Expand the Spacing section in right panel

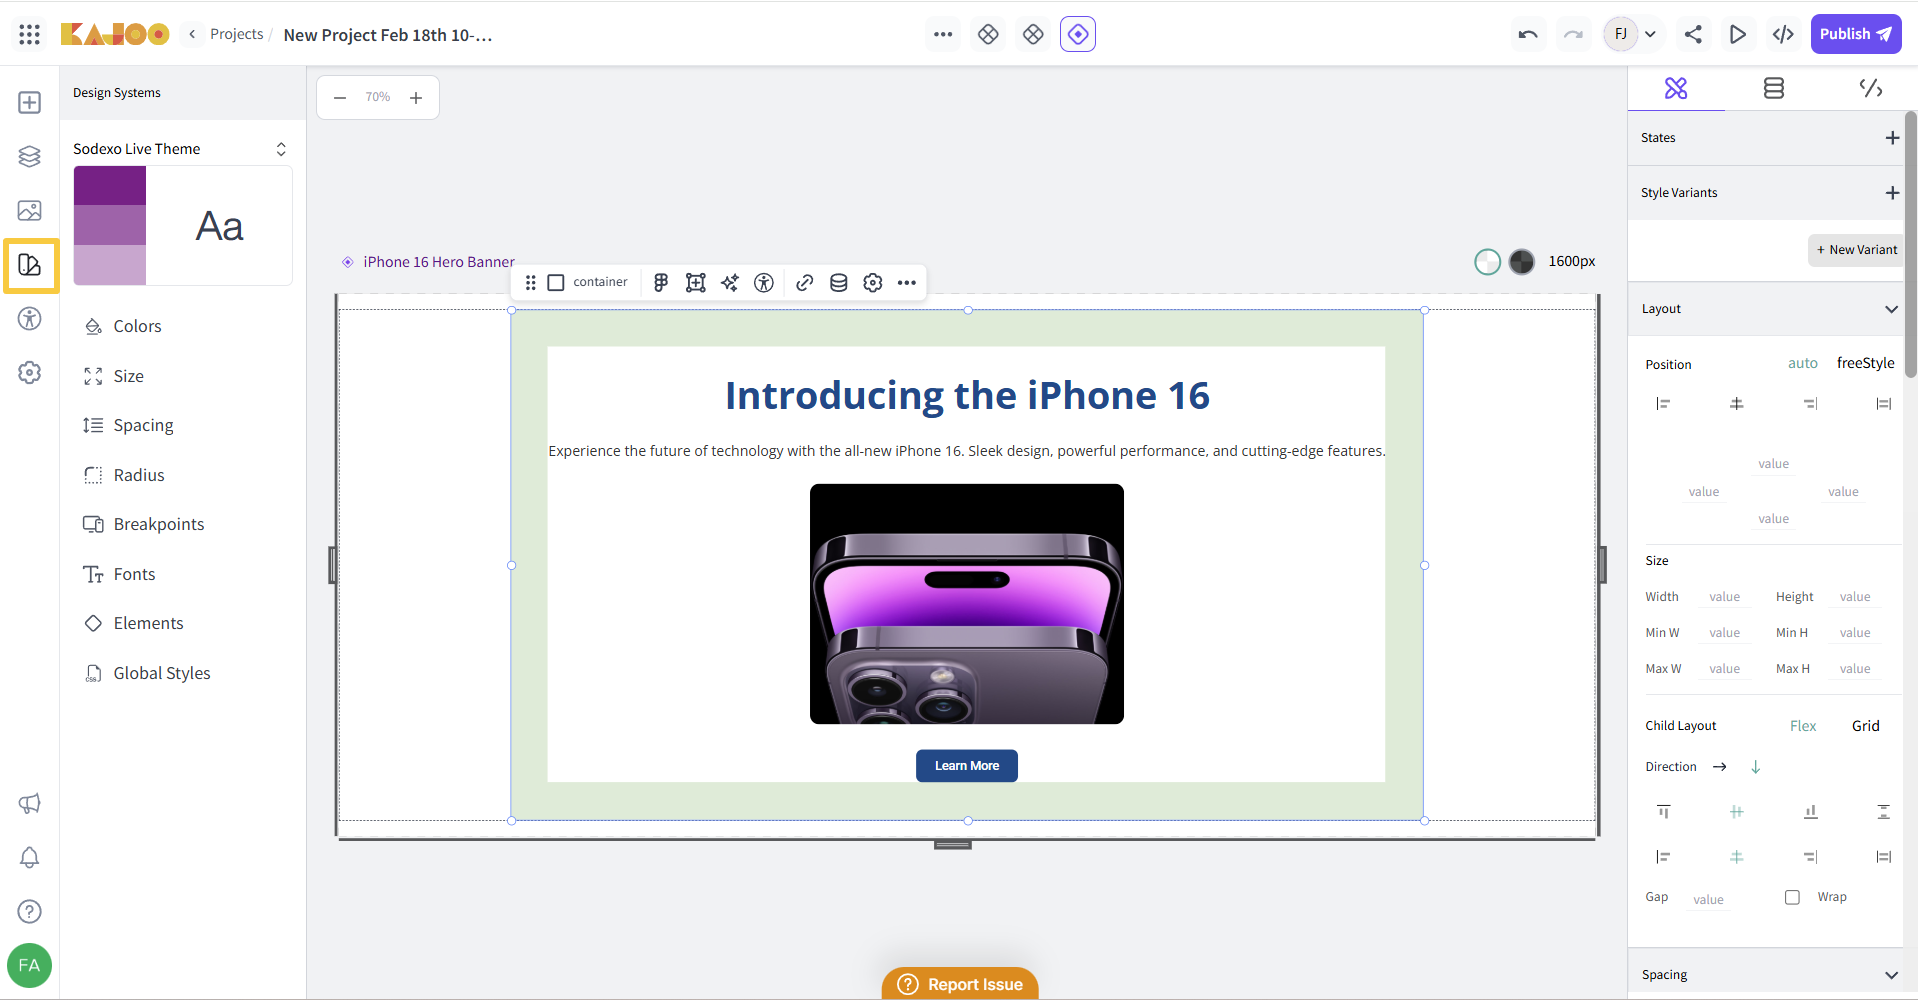click(x=1891, y=975)
